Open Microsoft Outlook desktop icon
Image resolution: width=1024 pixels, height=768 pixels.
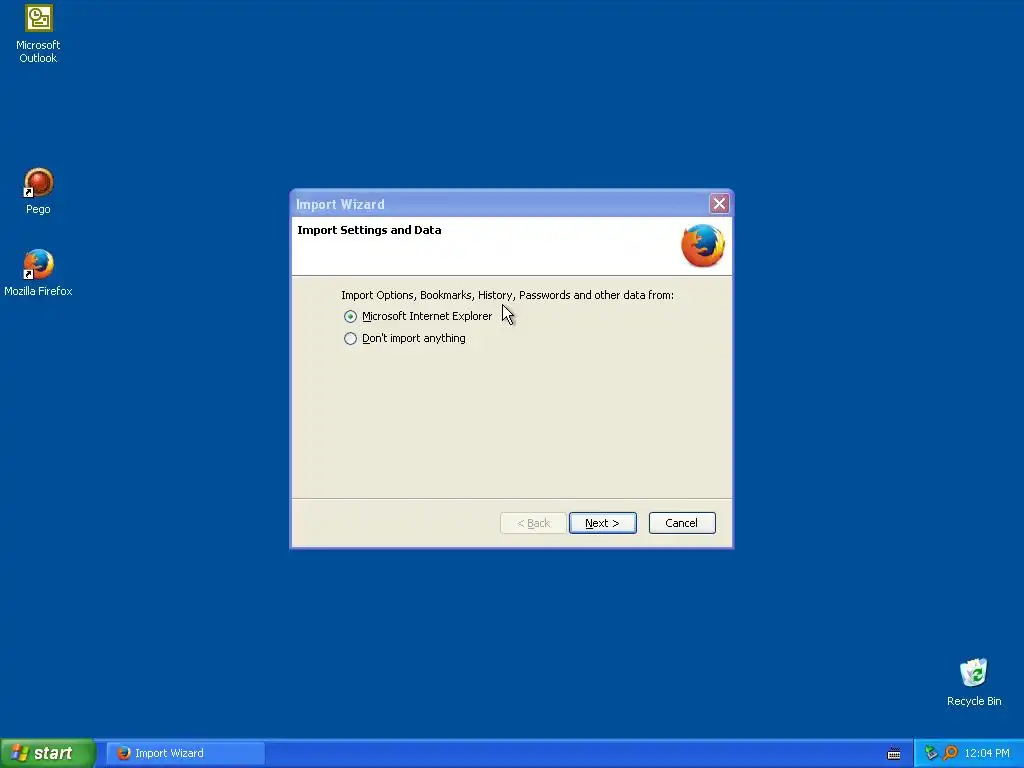pos(38,34)
